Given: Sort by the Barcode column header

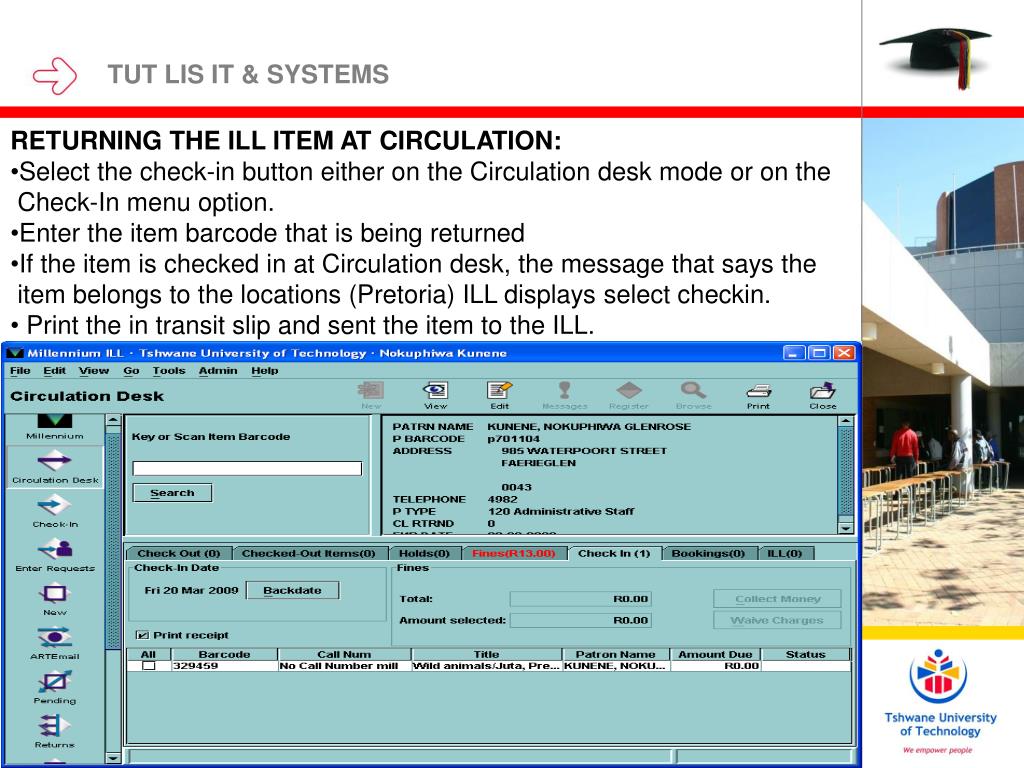Looking at the screenshot, I should 224,654.
